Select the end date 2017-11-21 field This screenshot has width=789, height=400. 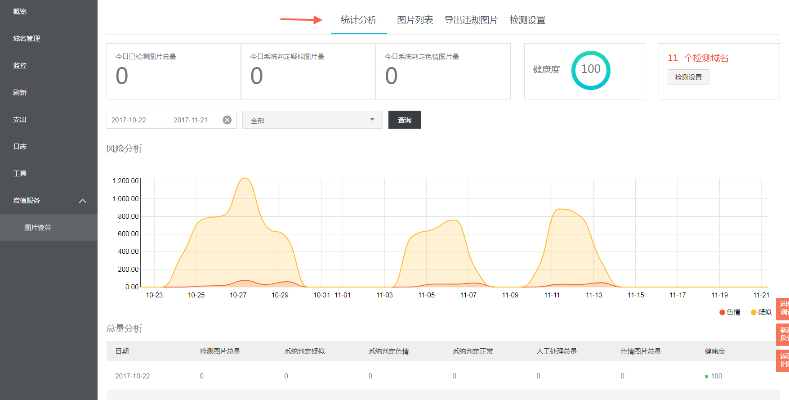pyautogui.click(x=194, y=120)
